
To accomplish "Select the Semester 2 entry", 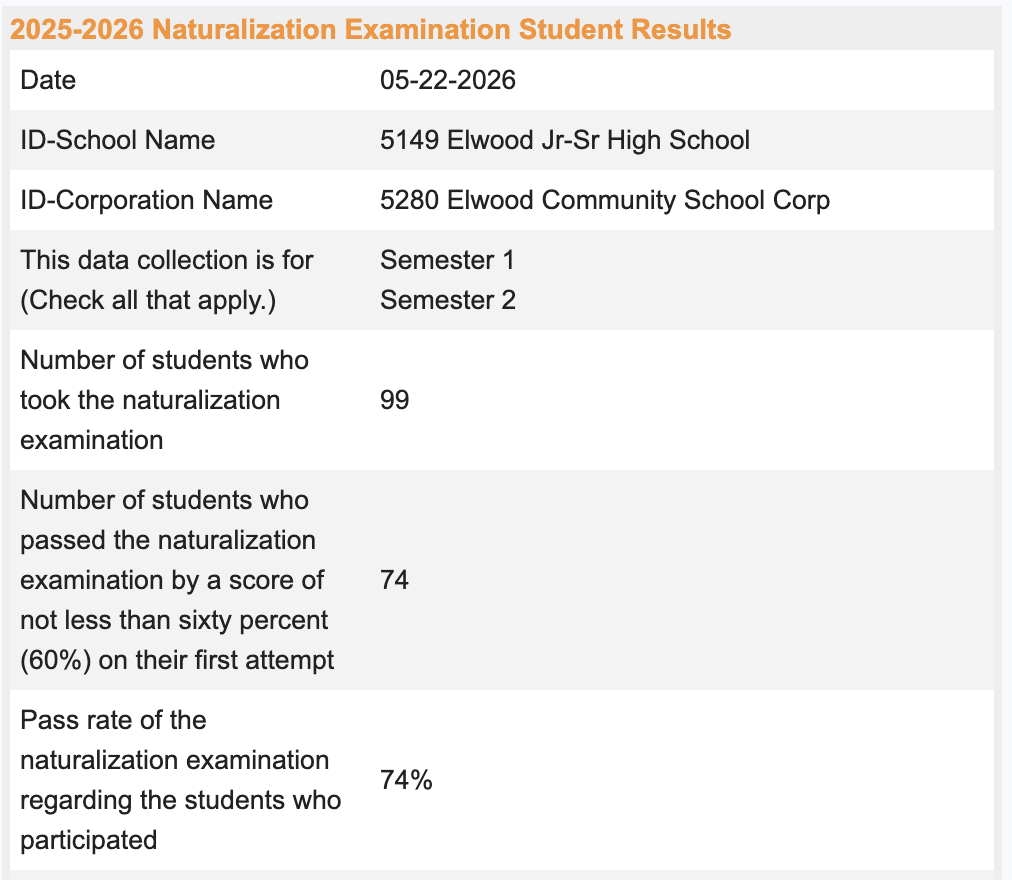I will click(447, 300).
